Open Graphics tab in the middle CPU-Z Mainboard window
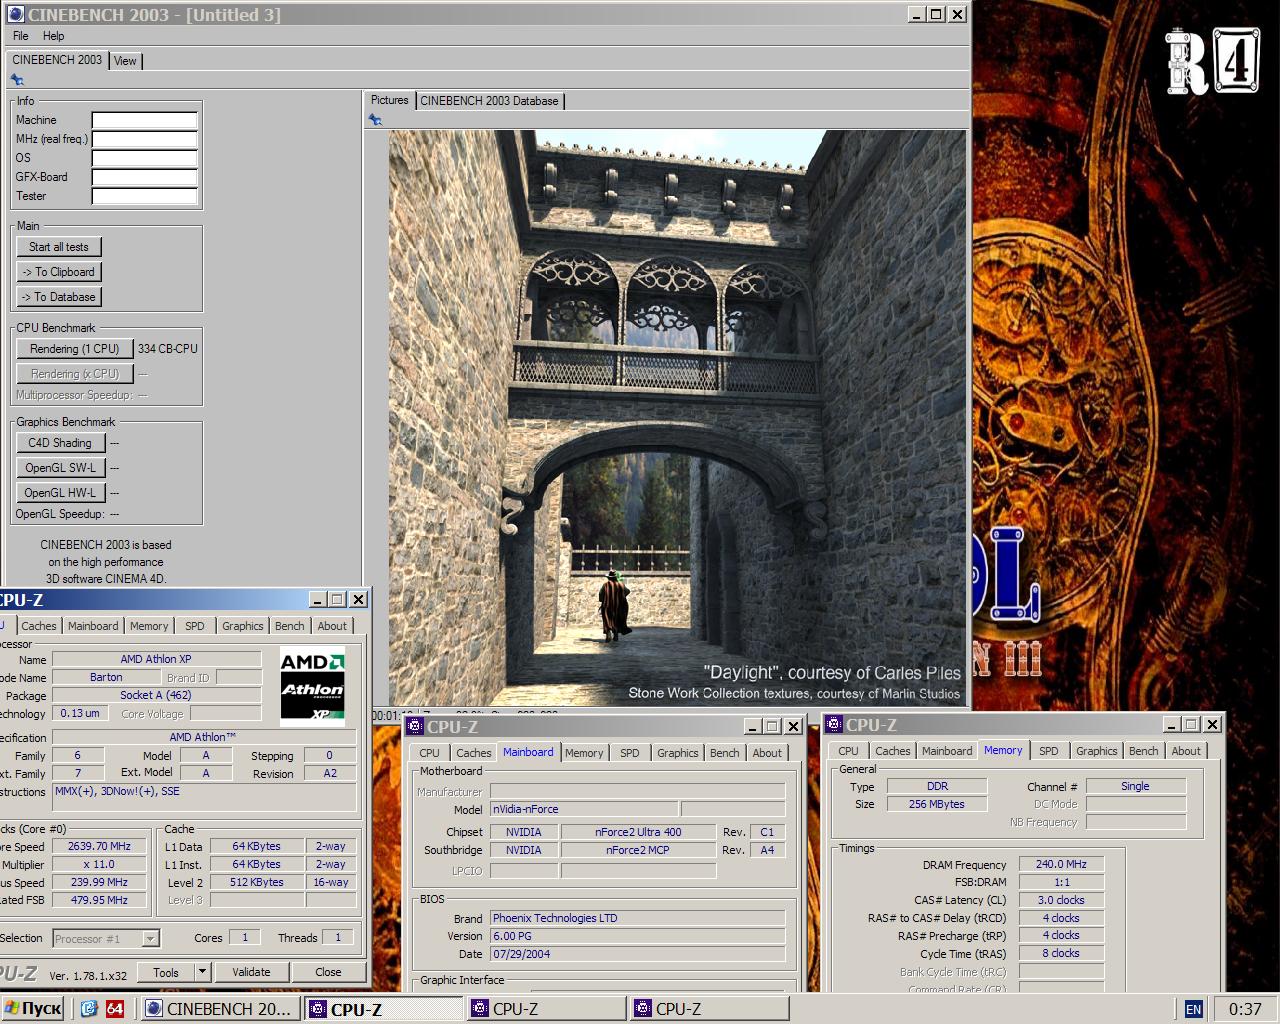Screen dimensions: 1280x1024 point(678,753)
